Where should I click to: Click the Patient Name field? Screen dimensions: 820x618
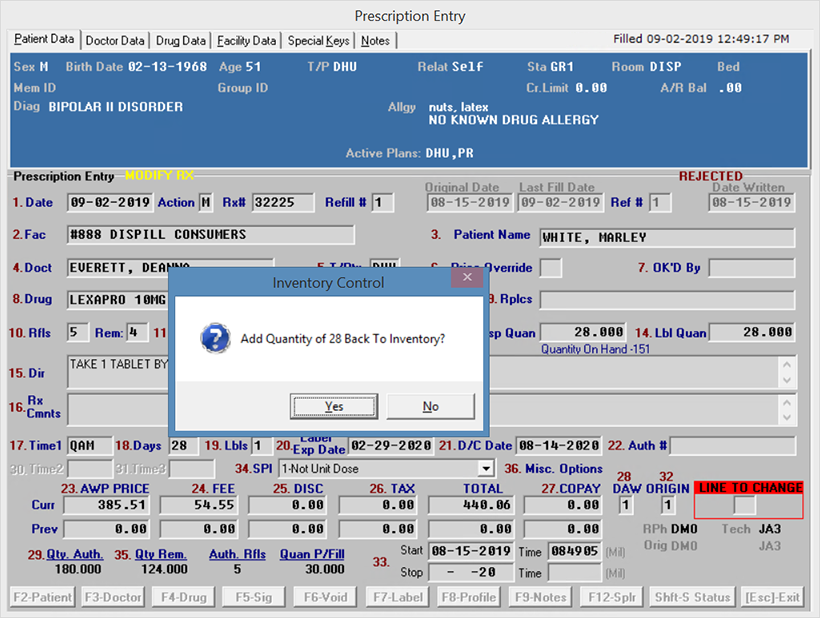pos(667,238)
